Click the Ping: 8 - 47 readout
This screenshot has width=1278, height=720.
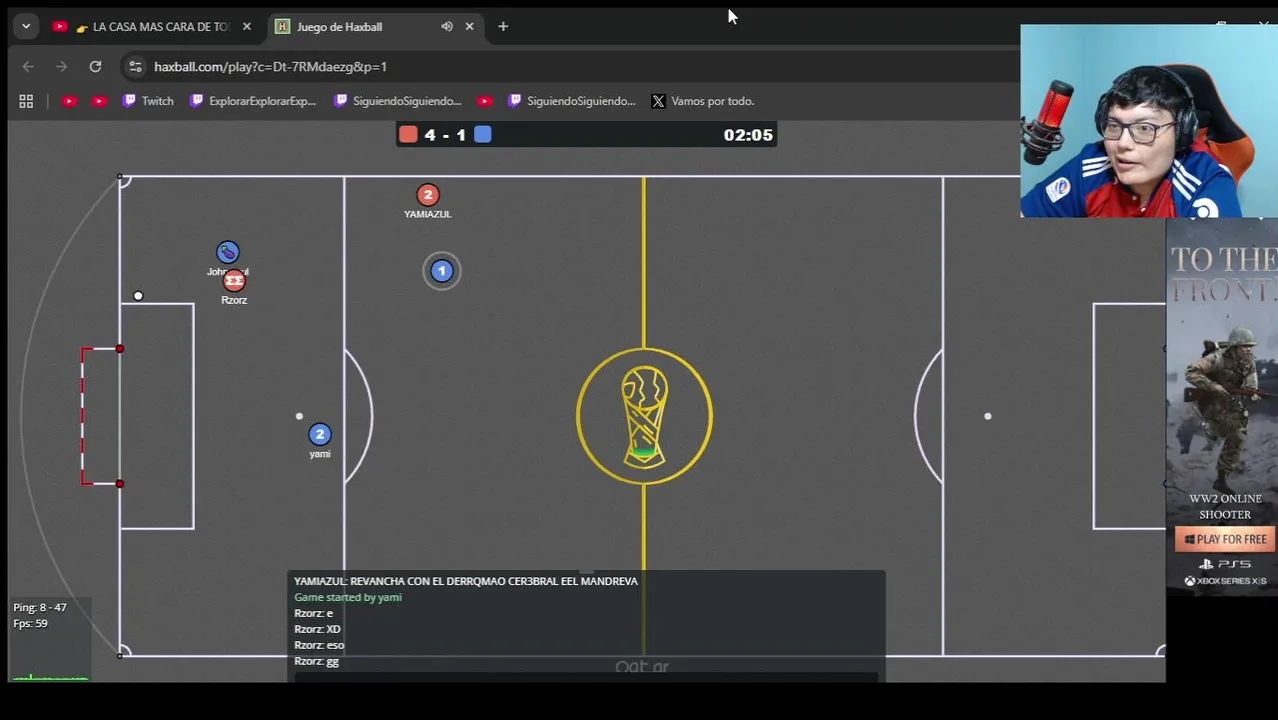point(40,608)
